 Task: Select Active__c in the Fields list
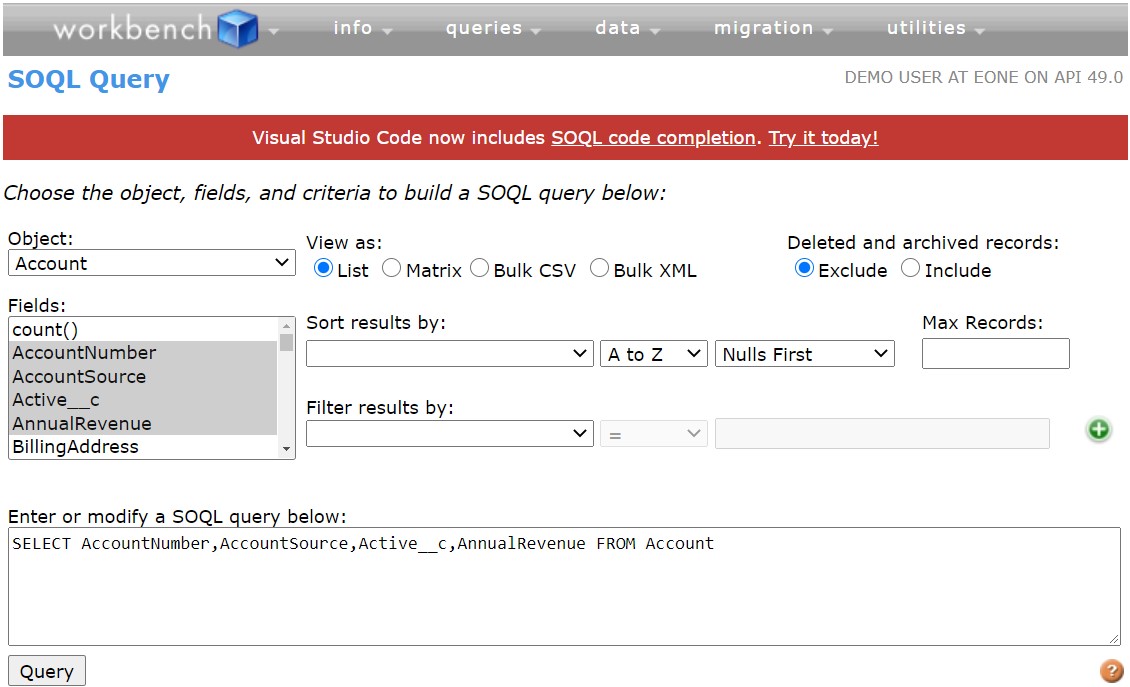[x=143, y=399]
